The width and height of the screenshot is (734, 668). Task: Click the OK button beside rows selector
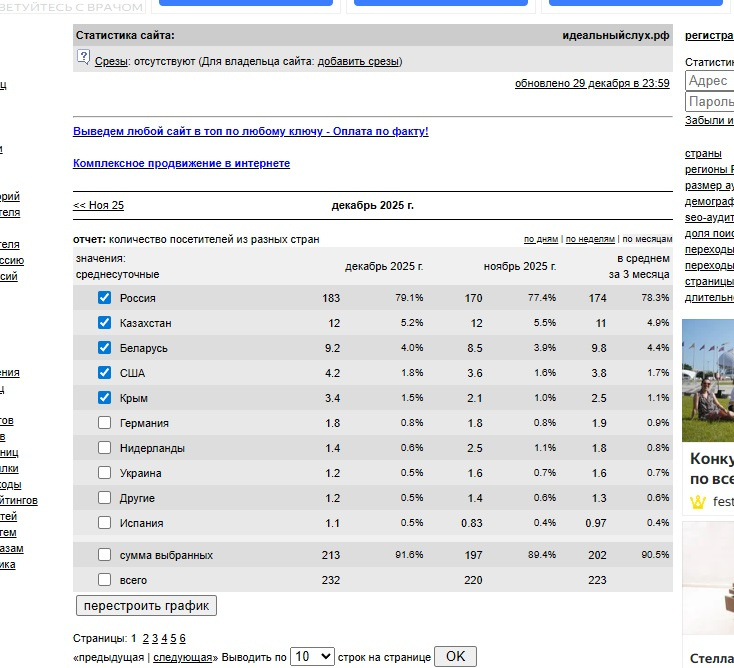[455, 656]
